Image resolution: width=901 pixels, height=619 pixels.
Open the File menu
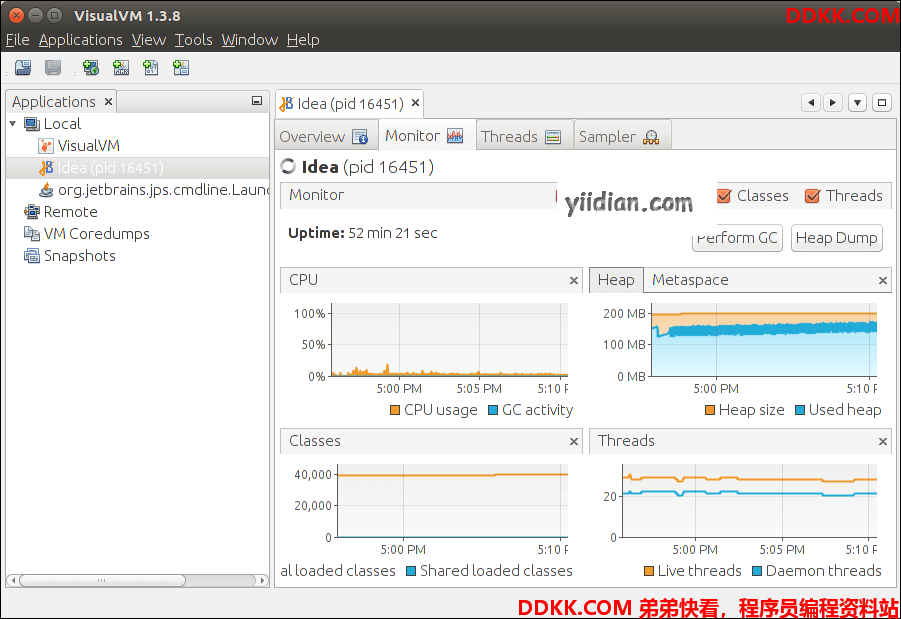click(x=17, y=40)
